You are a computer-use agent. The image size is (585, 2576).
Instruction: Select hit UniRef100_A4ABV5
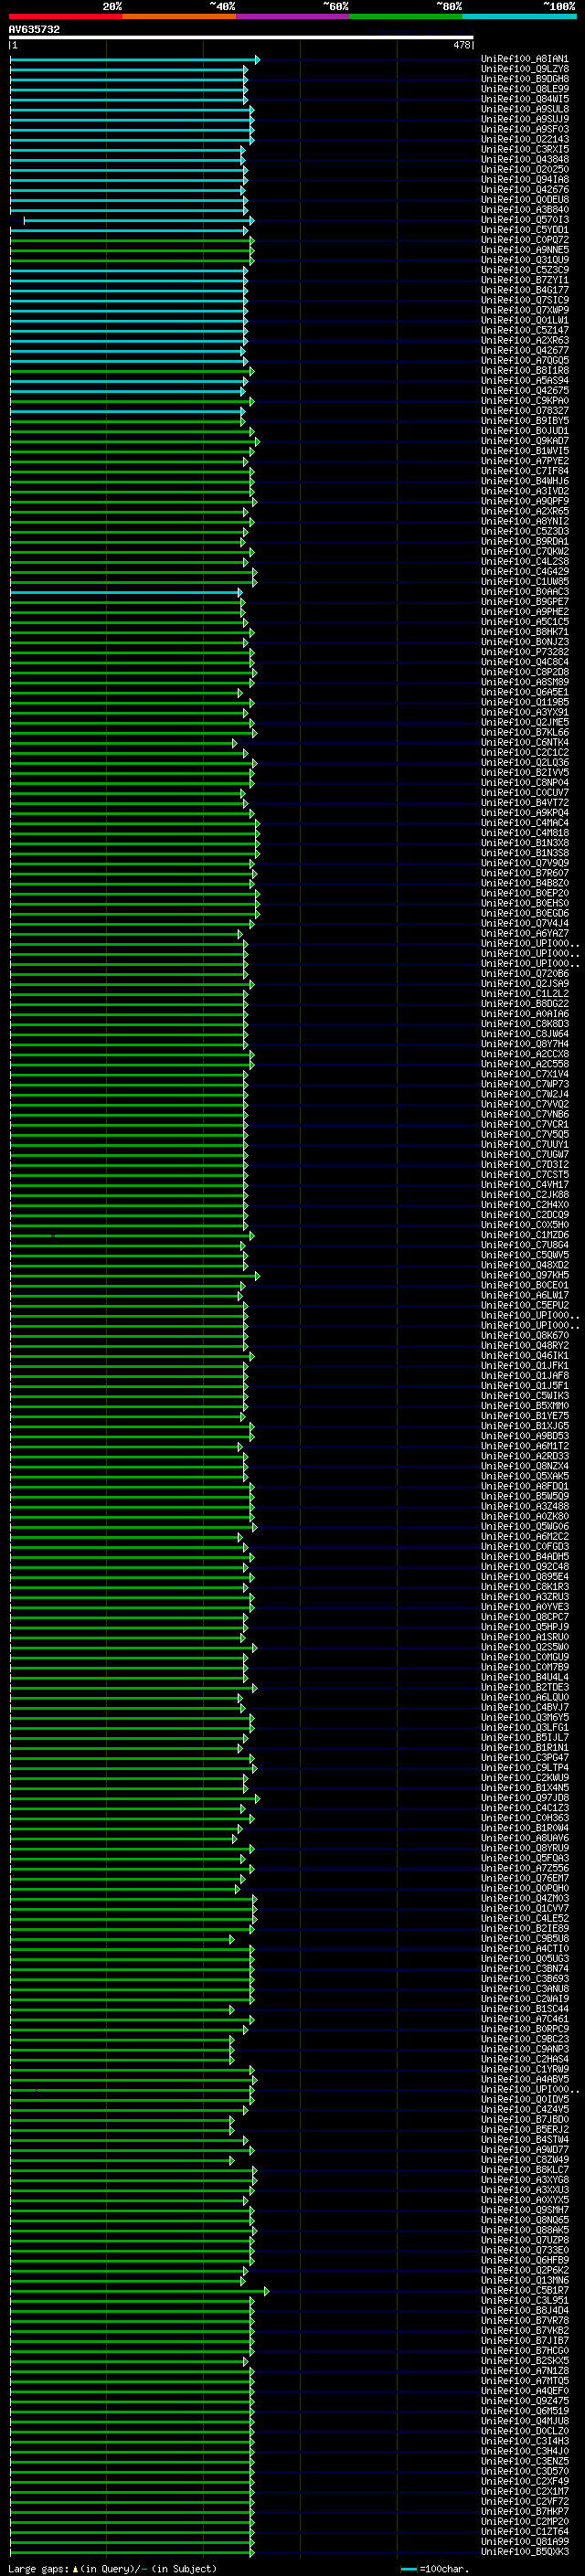pos(525,2079)
